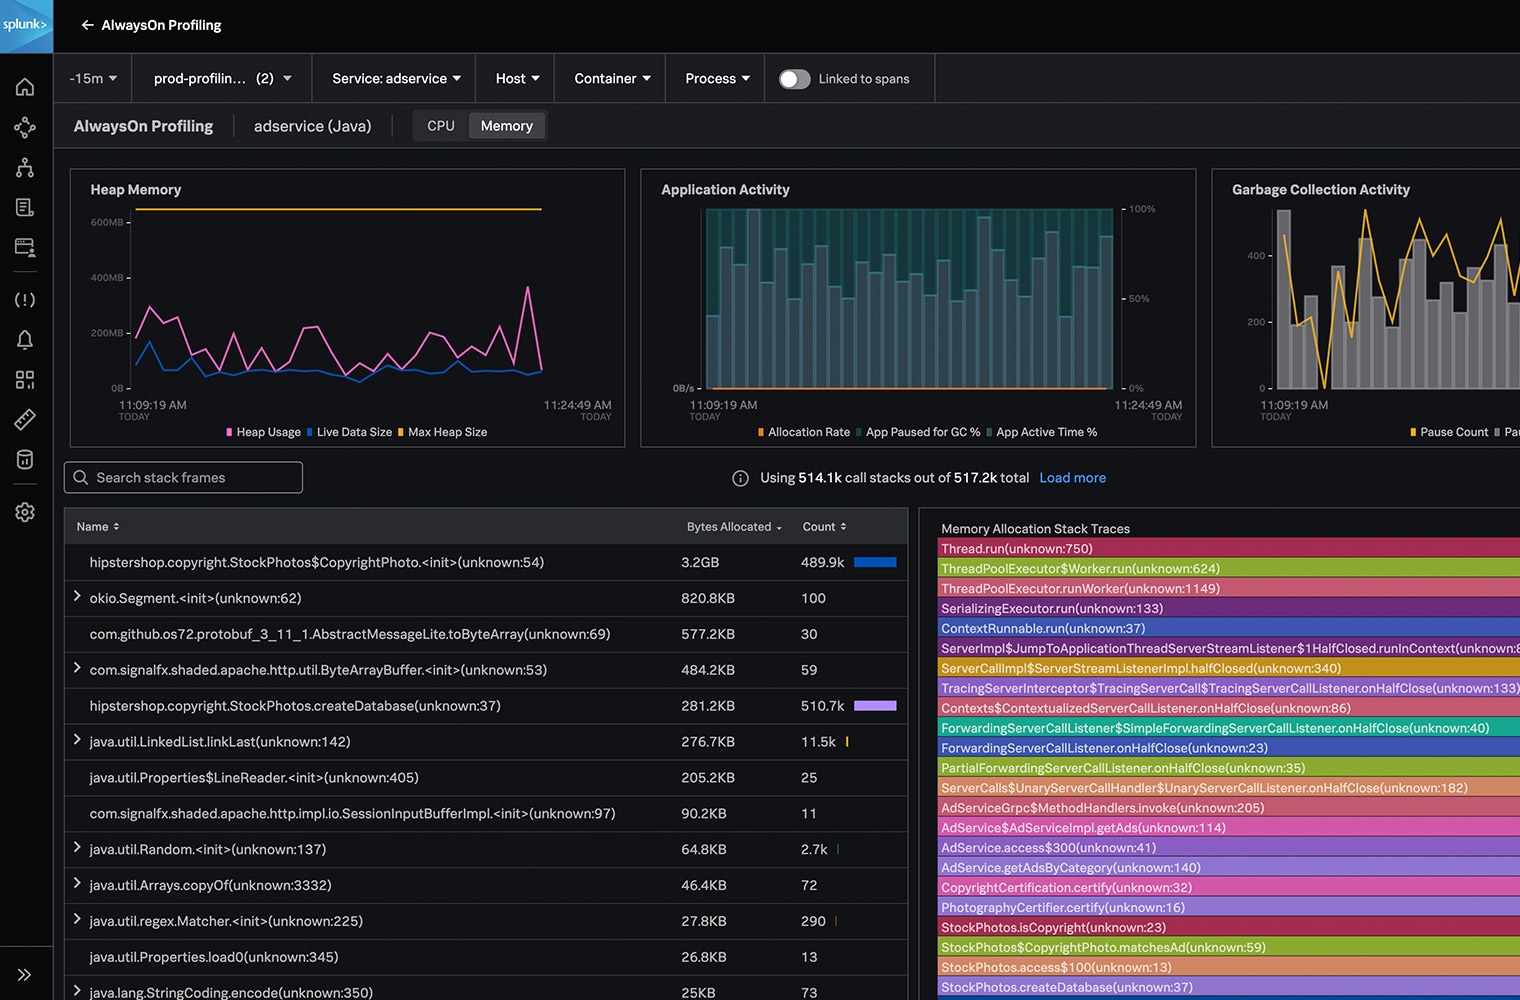
Task: Toggle Max Heap Size legend swatch
Action: coord(400,432)
